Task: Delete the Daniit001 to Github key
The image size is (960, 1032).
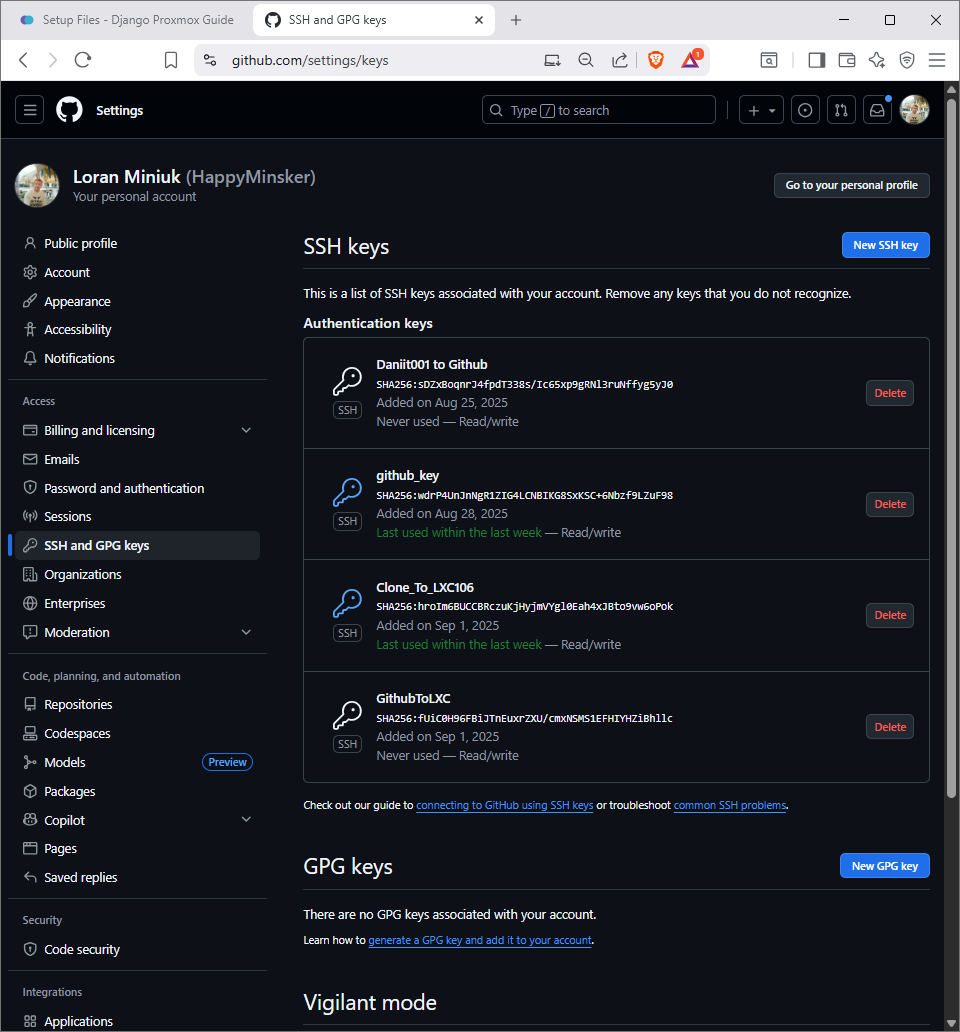Action: pyautogui.click(x=889, y=392)
